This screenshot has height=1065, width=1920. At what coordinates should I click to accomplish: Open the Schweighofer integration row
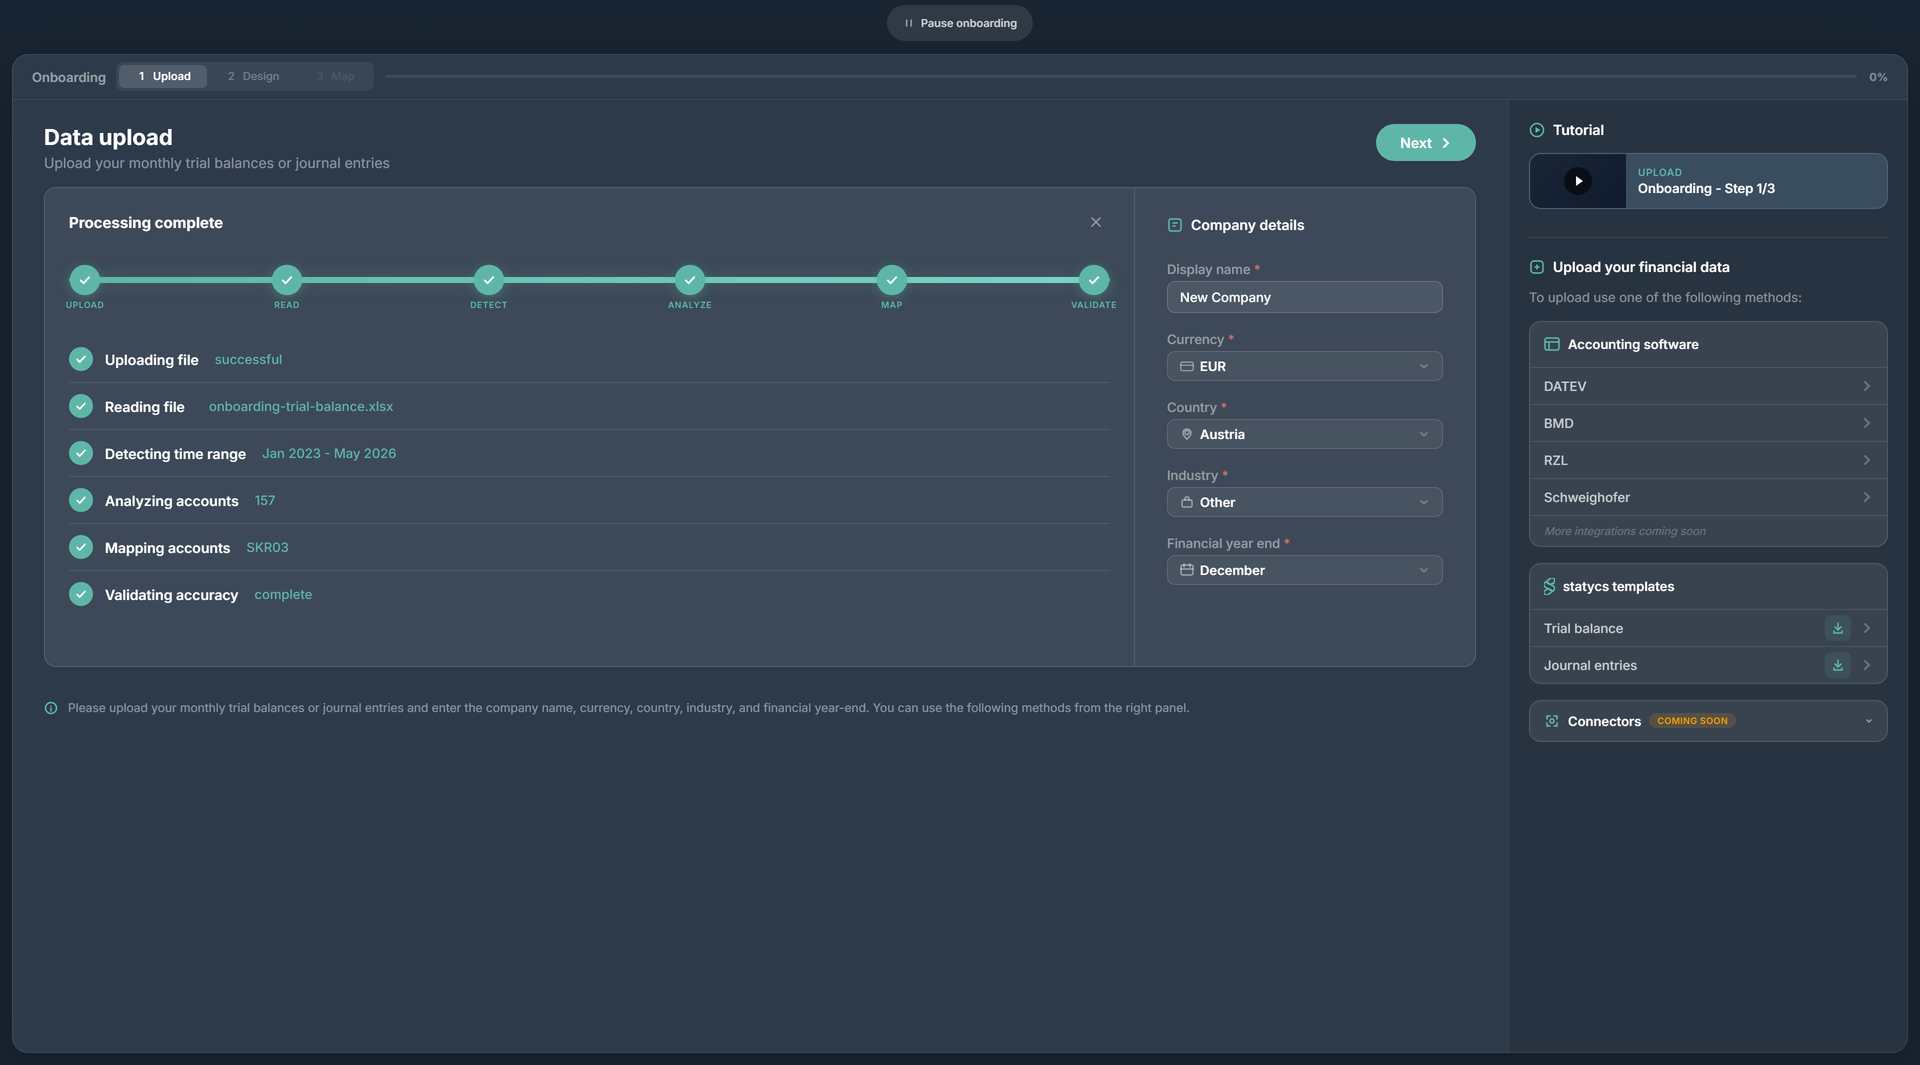point(1707,497)
